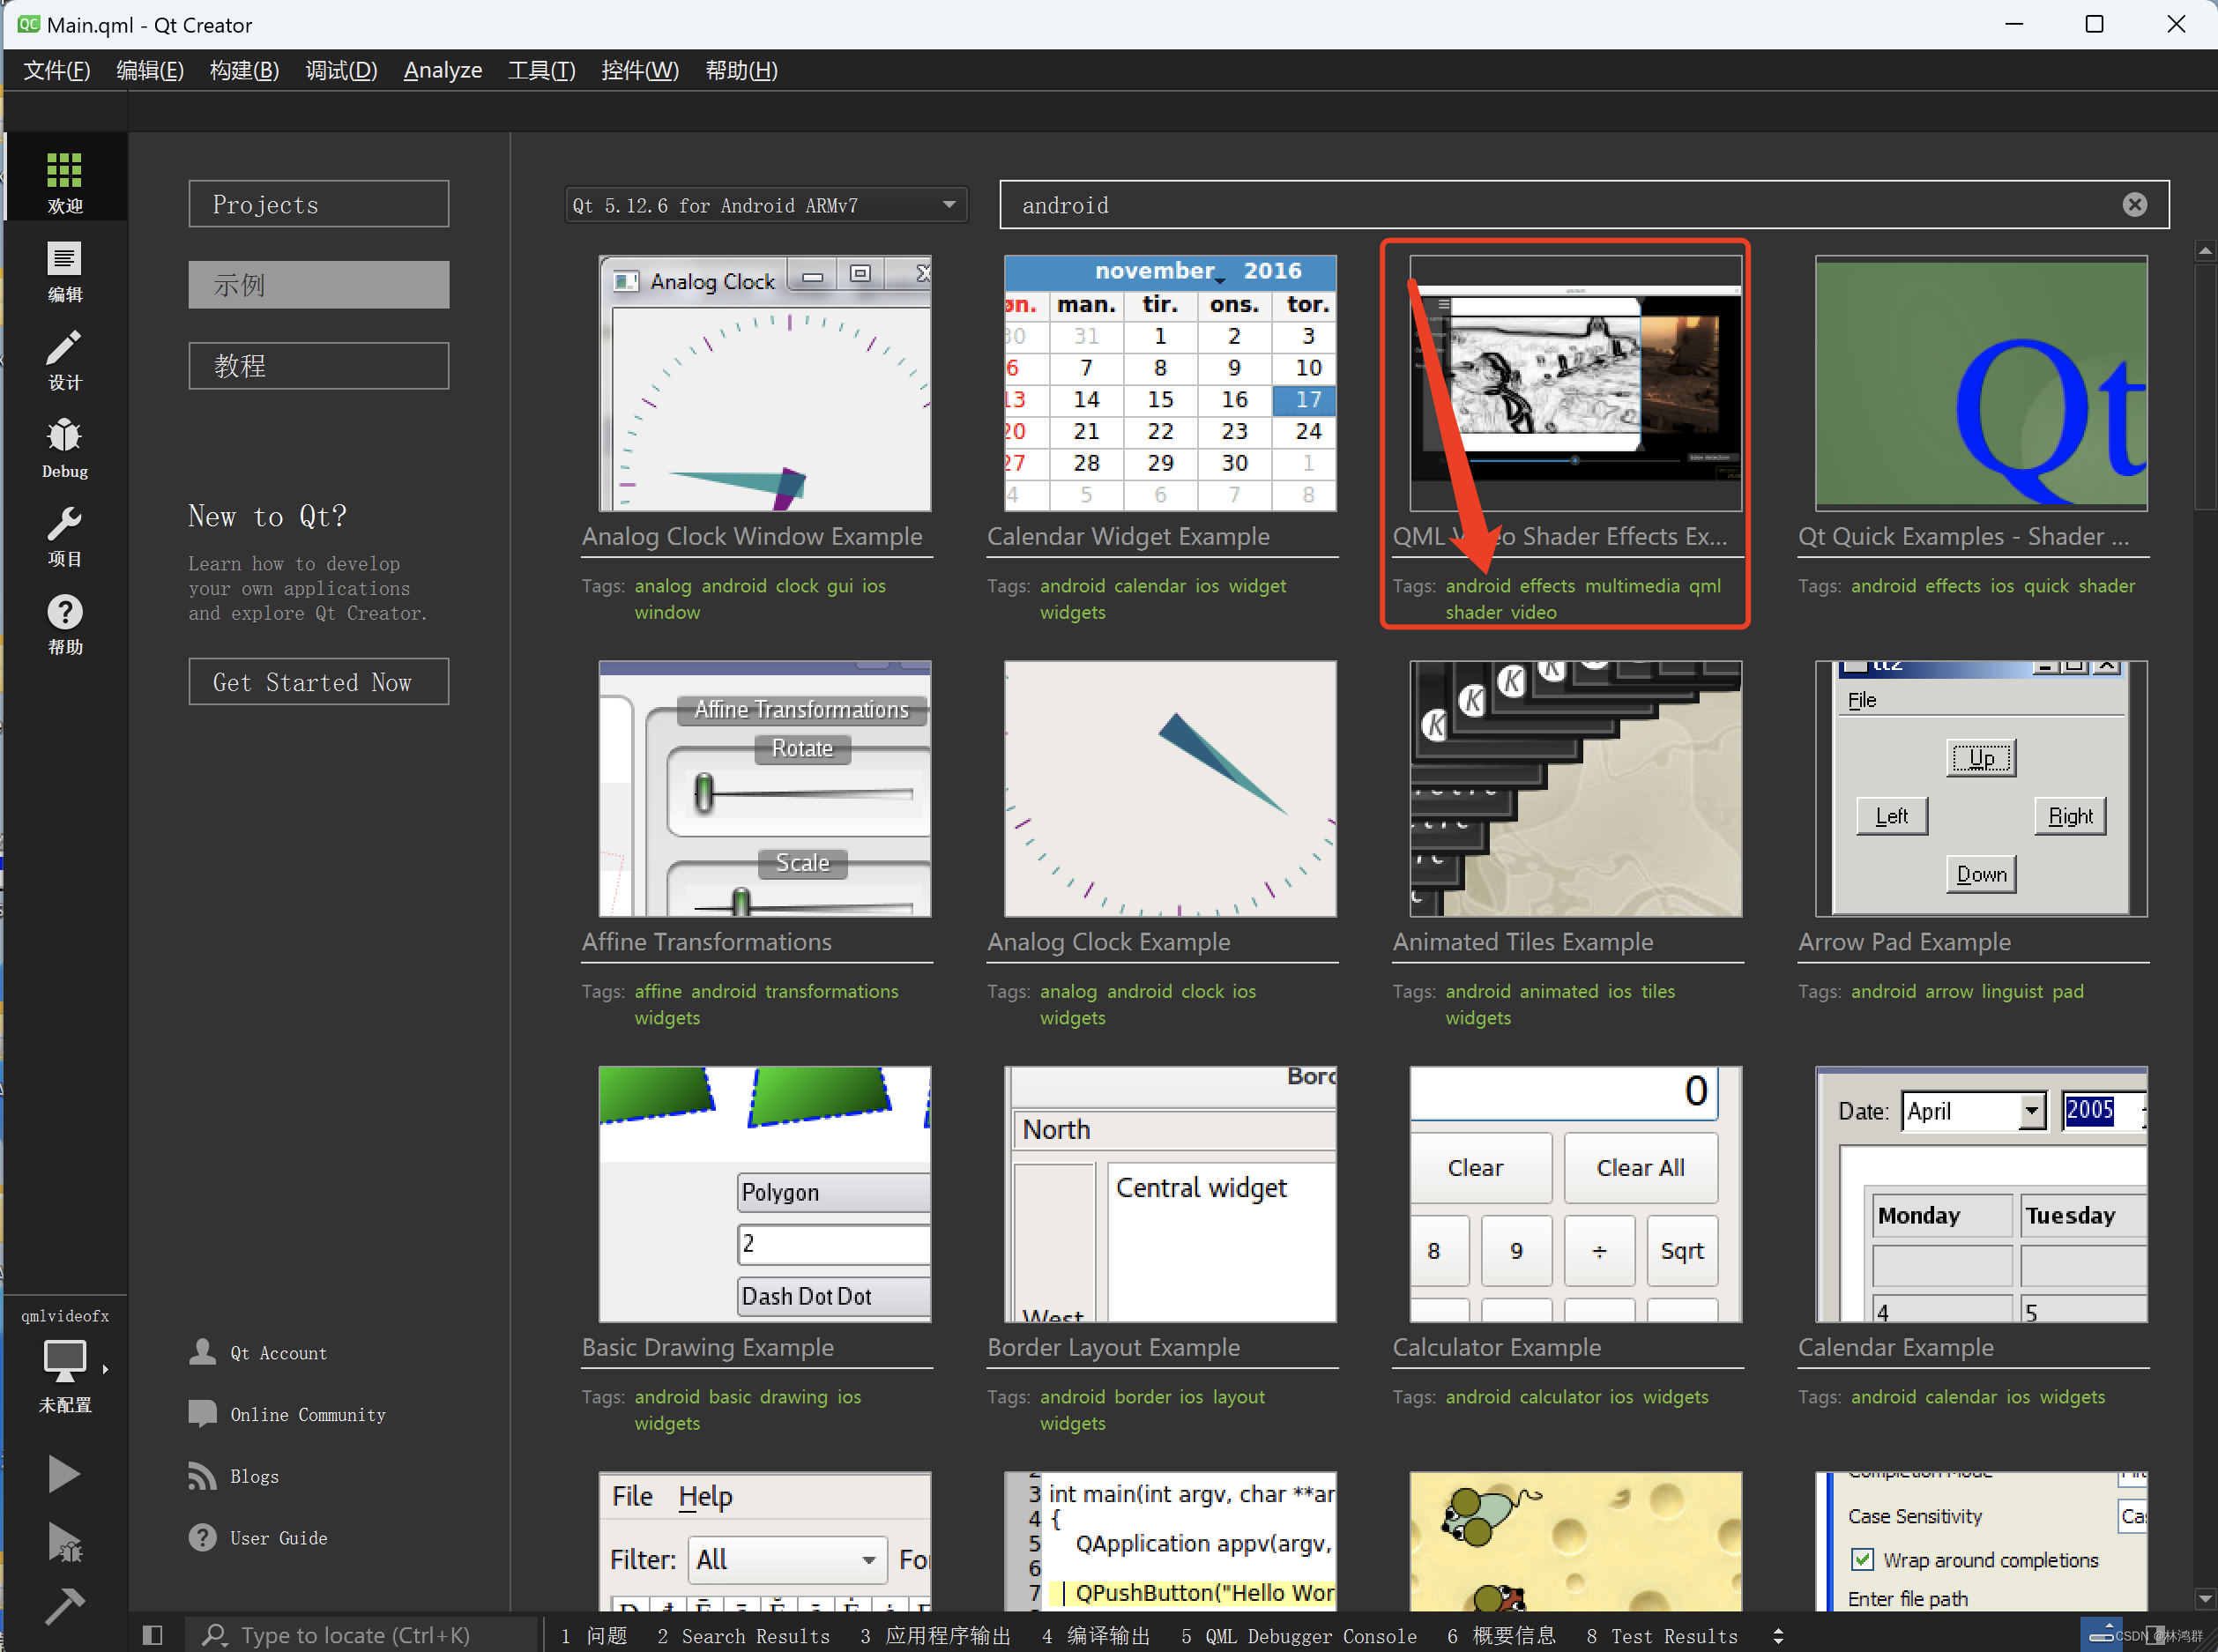Open the 8 Test Results pane
This screenshot has width=2218, height=1652.
[1662, 1636]
